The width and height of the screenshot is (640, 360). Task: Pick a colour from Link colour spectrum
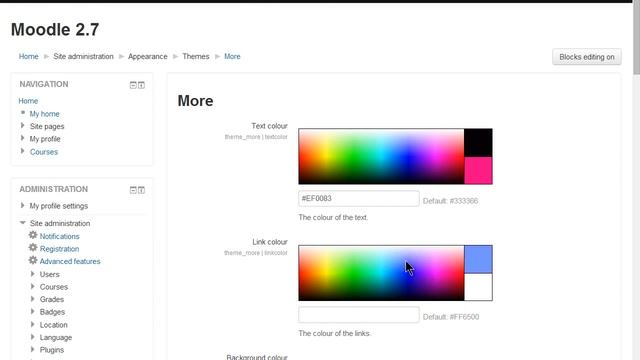tap(381, 273)
